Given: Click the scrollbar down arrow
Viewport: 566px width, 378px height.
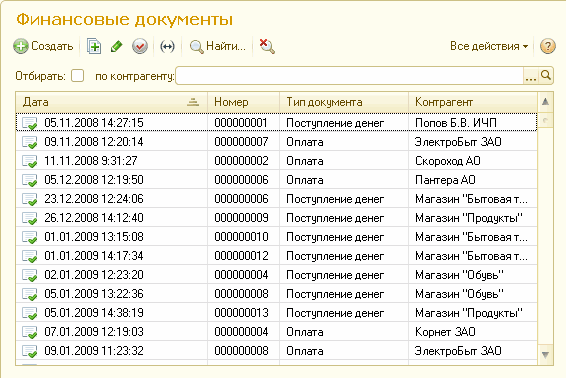Looking at the screenshot, I should (545, 355).
